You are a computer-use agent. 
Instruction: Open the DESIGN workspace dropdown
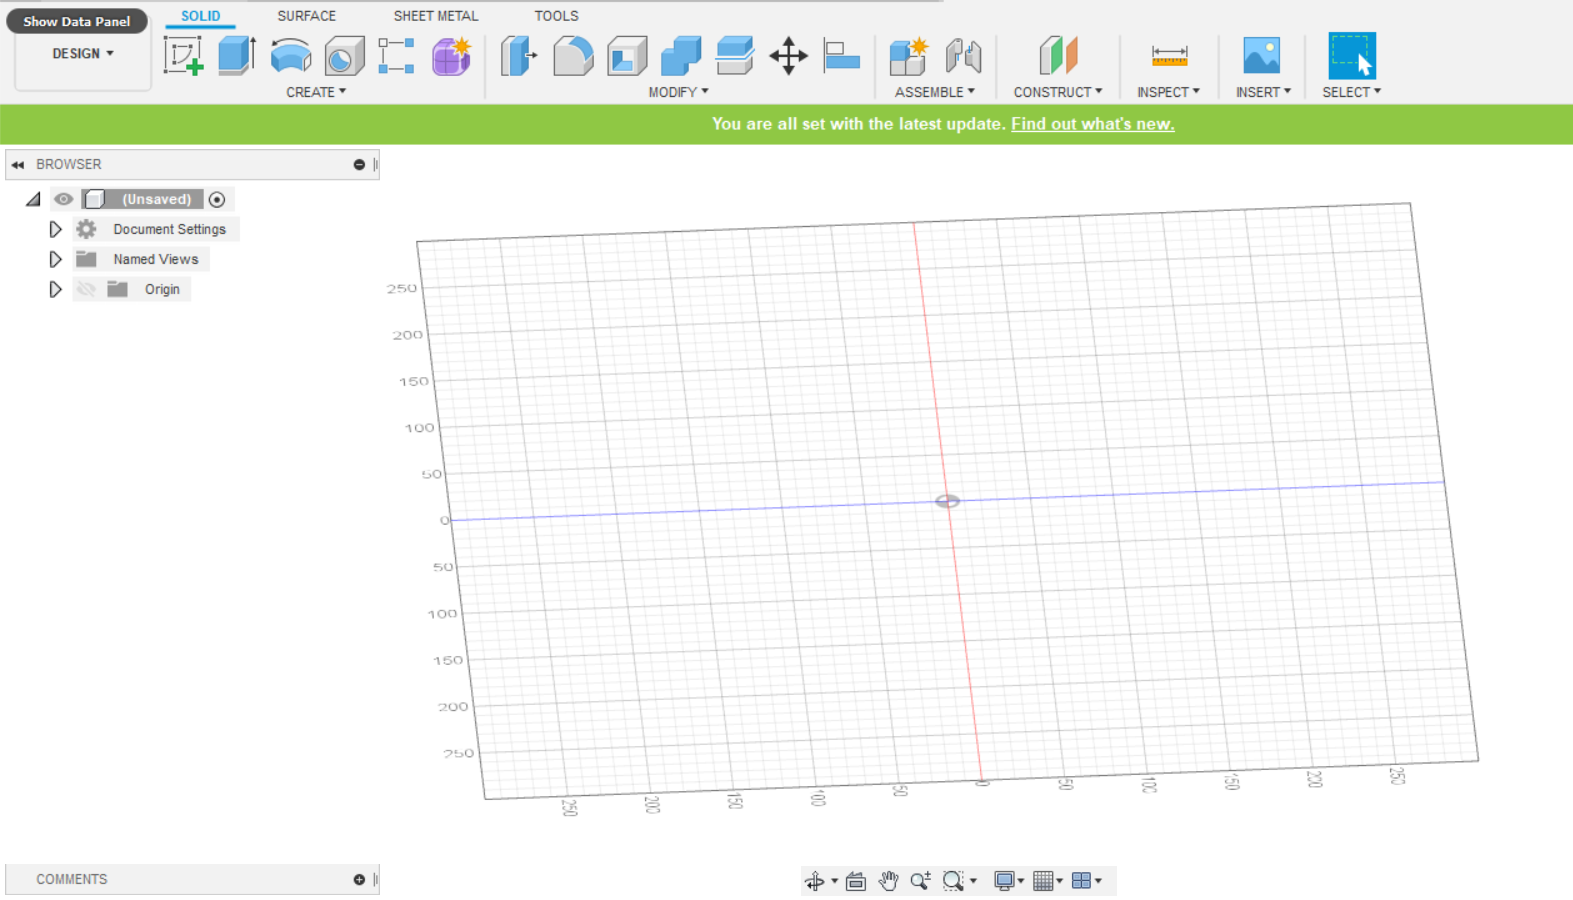pyautogui.click(x=83, y=54)
